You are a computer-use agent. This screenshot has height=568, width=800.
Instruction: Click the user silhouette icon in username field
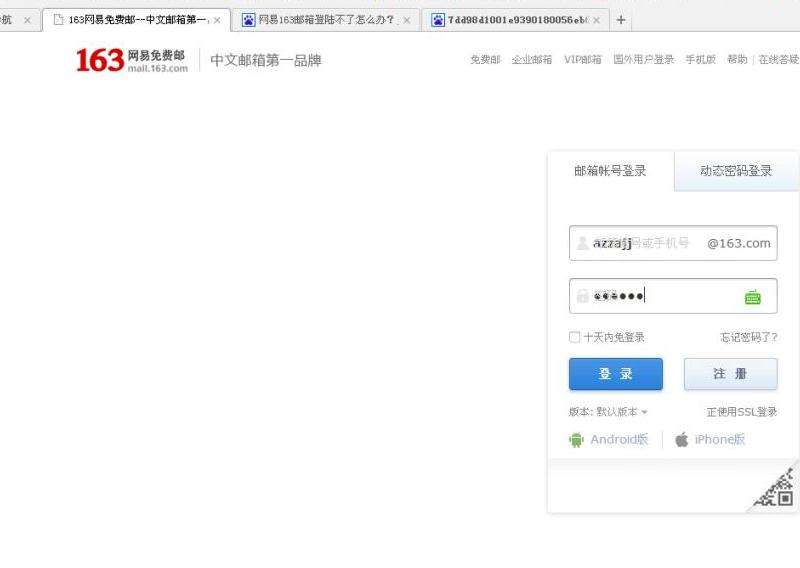582,243
